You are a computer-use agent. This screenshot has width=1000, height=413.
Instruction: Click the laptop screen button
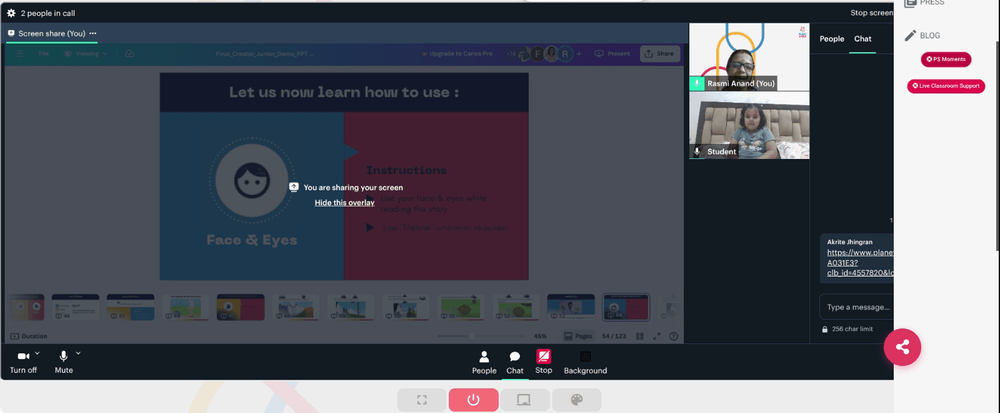point(524,400)
